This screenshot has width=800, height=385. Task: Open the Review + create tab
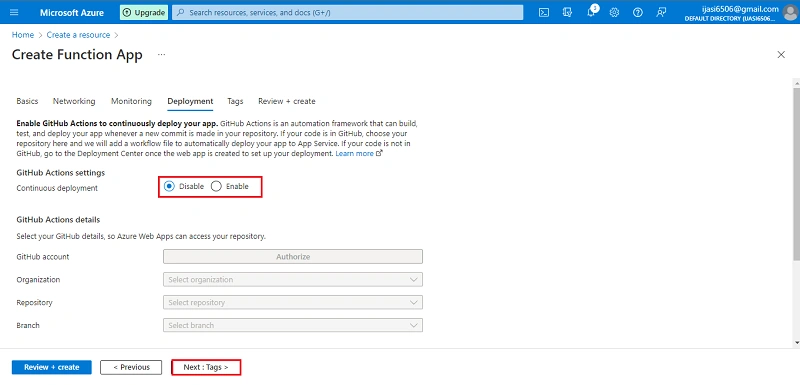click(287, 101)
